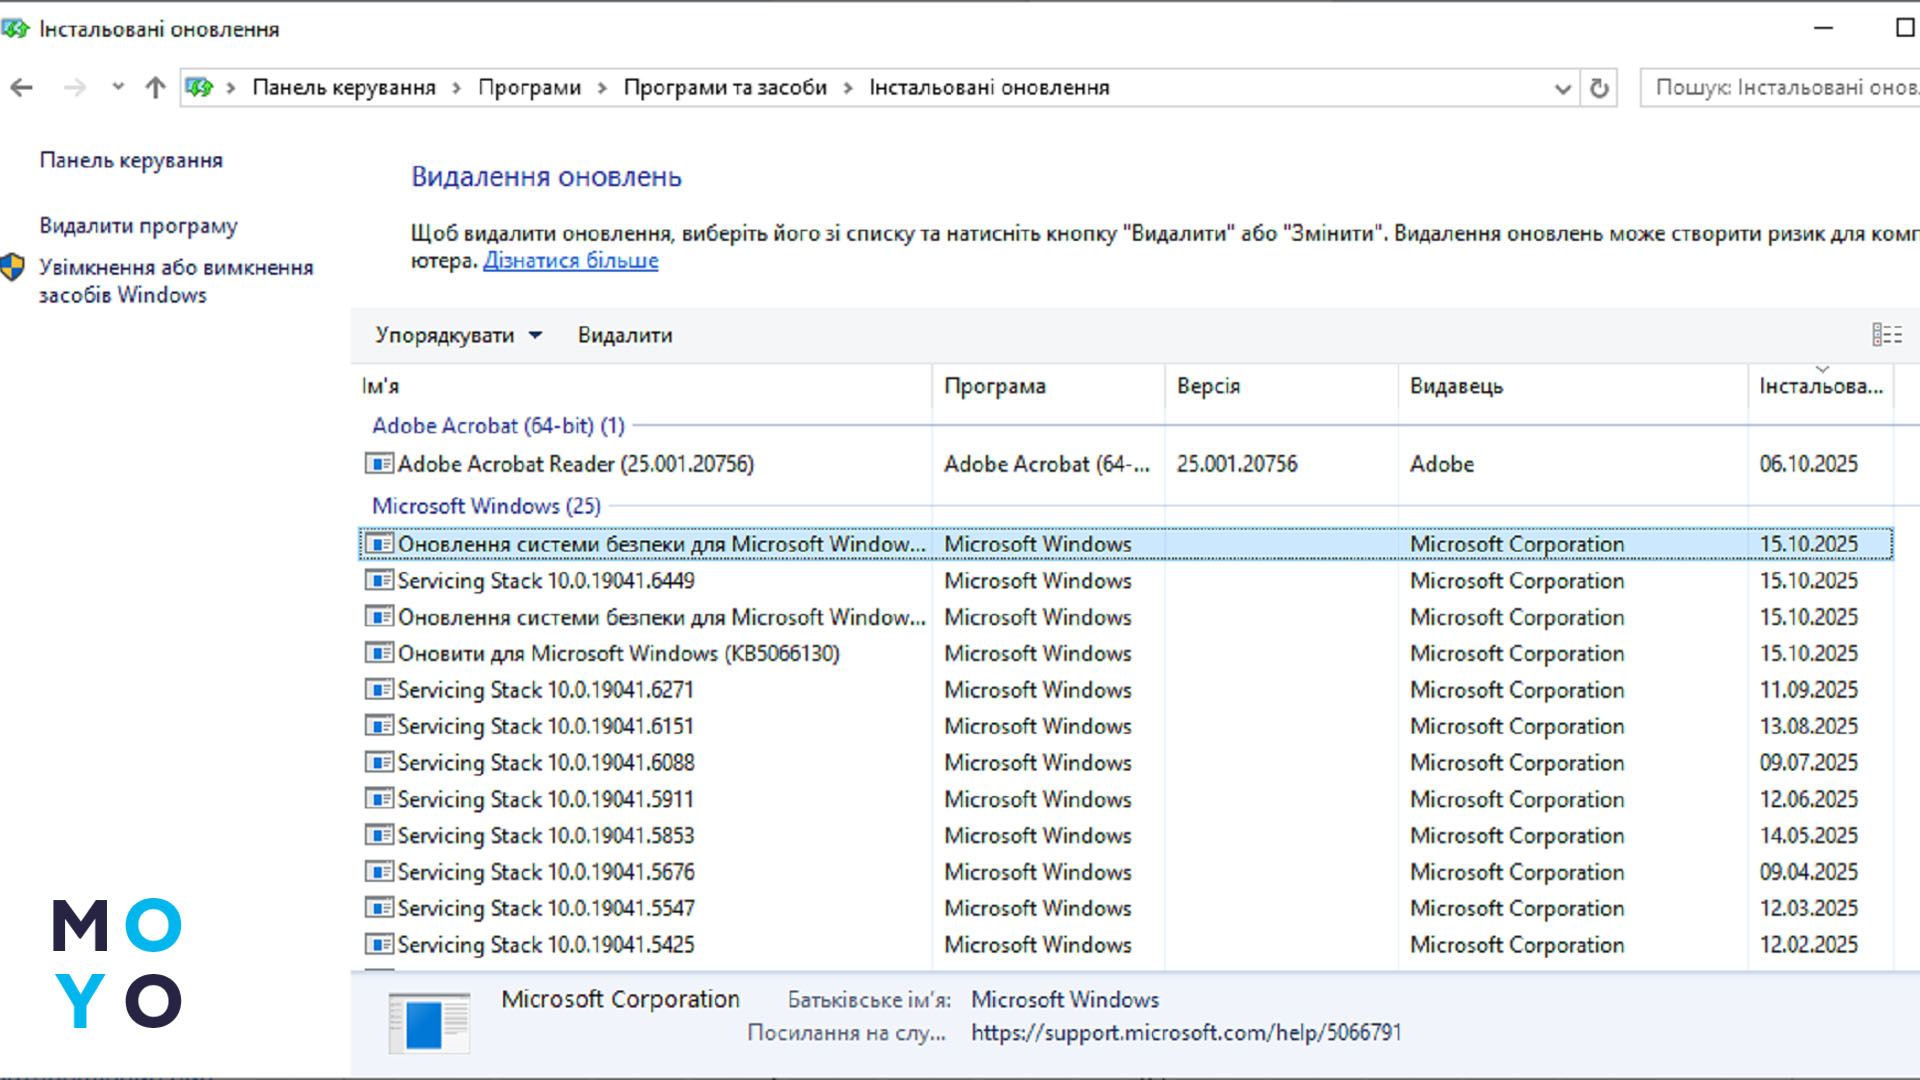1920x1080 pixels.
Task: Click the update icon beside Adobe Acrobat Reader
Action: [377, 464]
